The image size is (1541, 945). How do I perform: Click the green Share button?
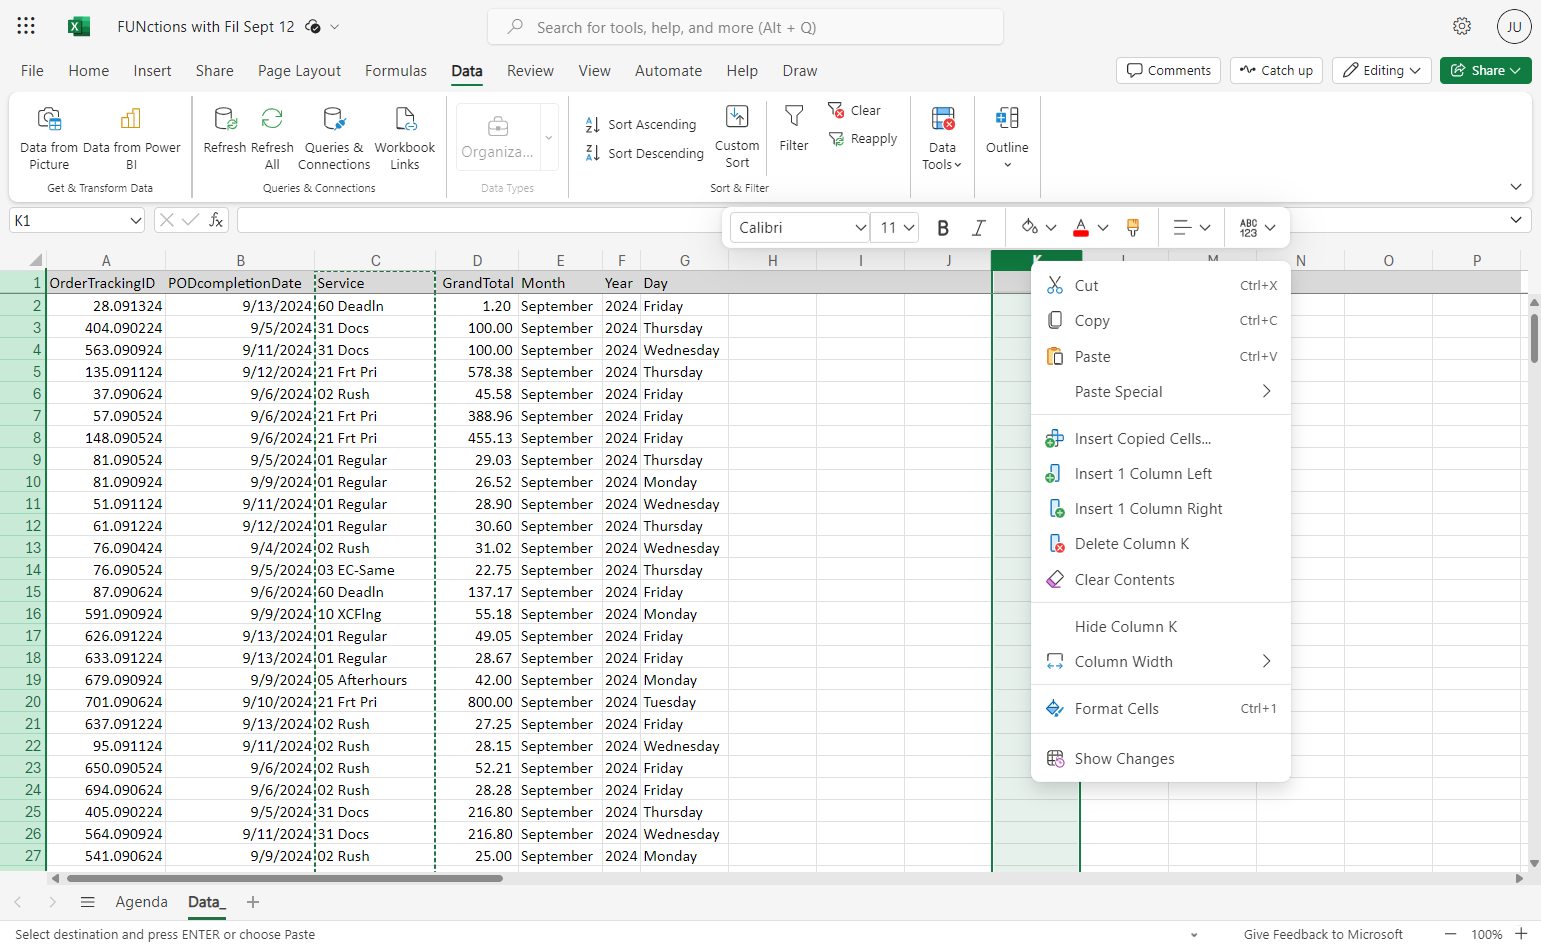1486,70
